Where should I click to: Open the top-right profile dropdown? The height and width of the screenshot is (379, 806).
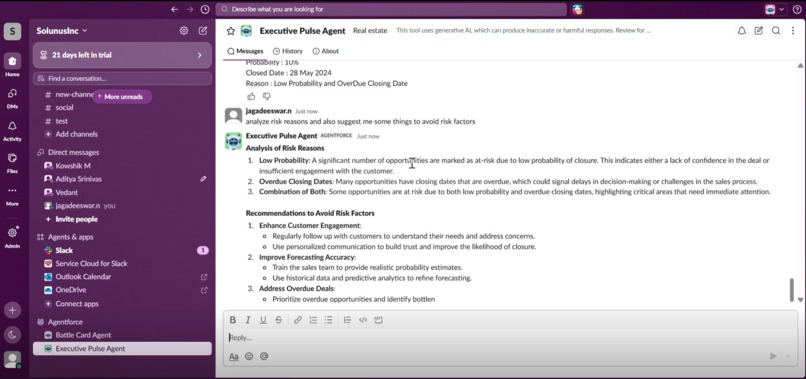coord(775,9)
